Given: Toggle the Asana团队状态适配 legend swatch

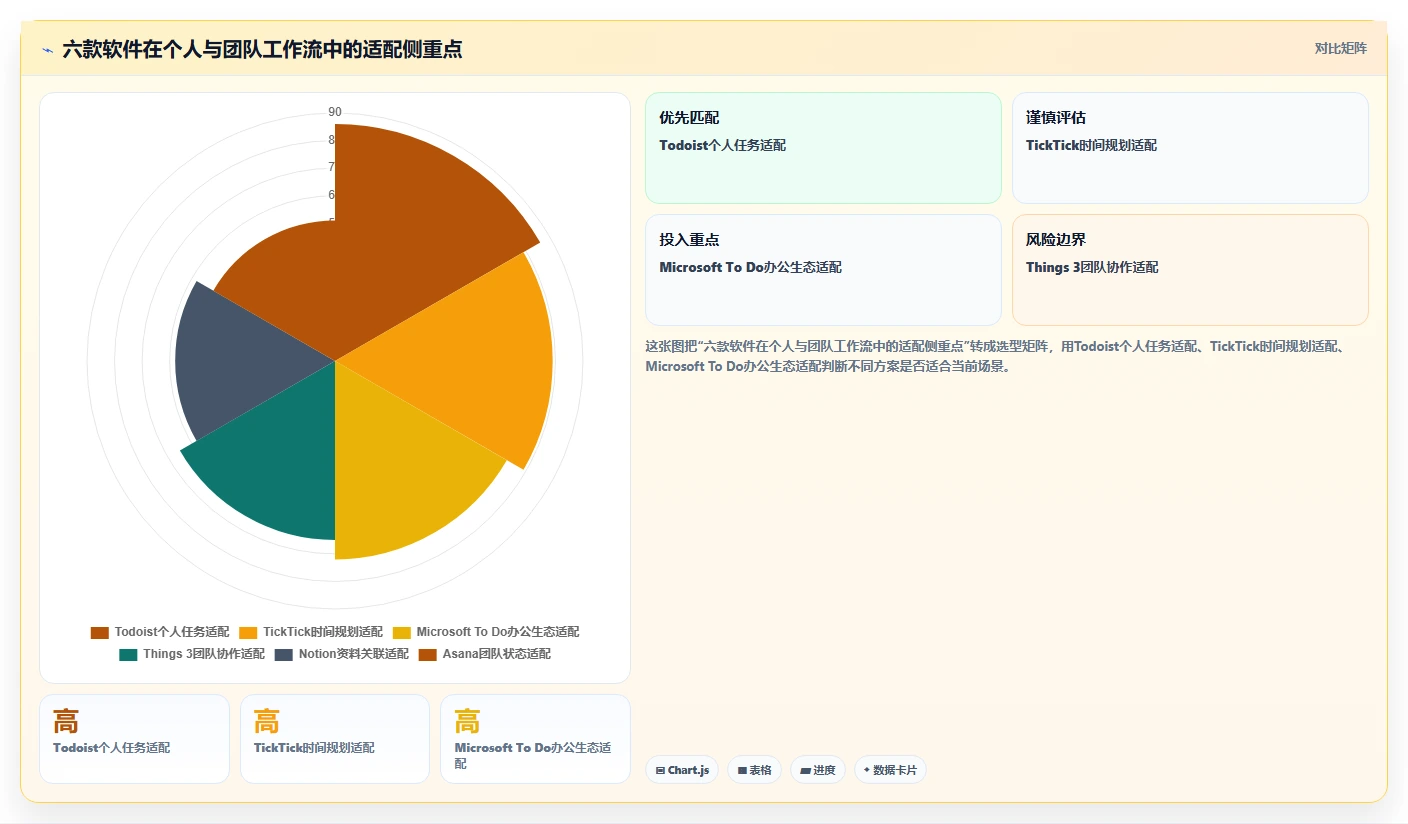Looking at the screenshot, I should 428,654.
